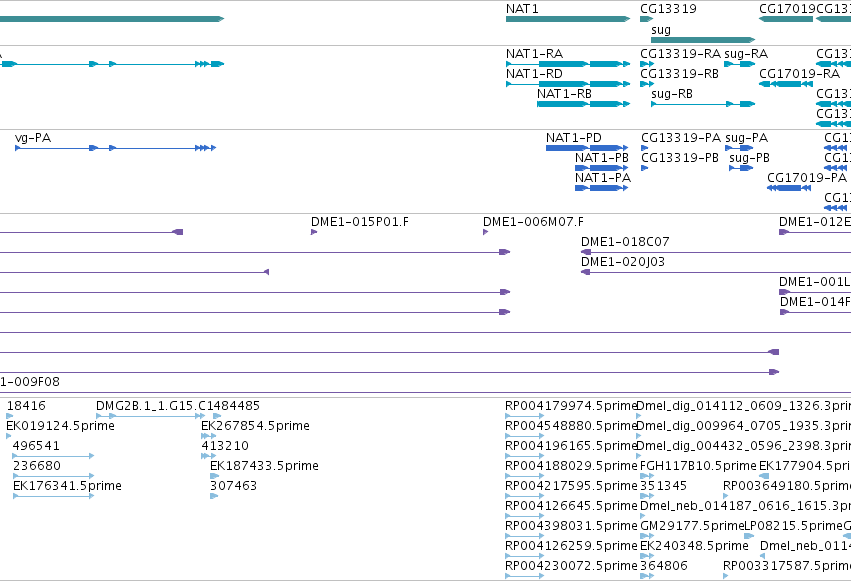Click label EK187433.5prime
851x581 pixels.
point(264,466)
